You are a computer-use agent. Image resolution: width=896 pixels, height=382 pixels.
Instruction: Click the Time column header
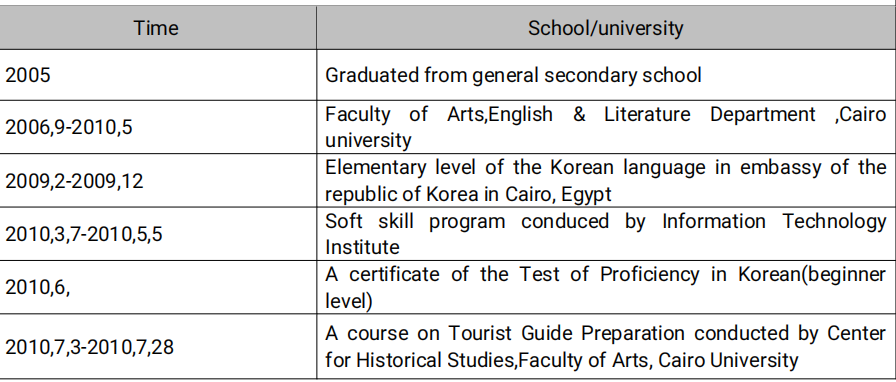[x=158, y=27]
